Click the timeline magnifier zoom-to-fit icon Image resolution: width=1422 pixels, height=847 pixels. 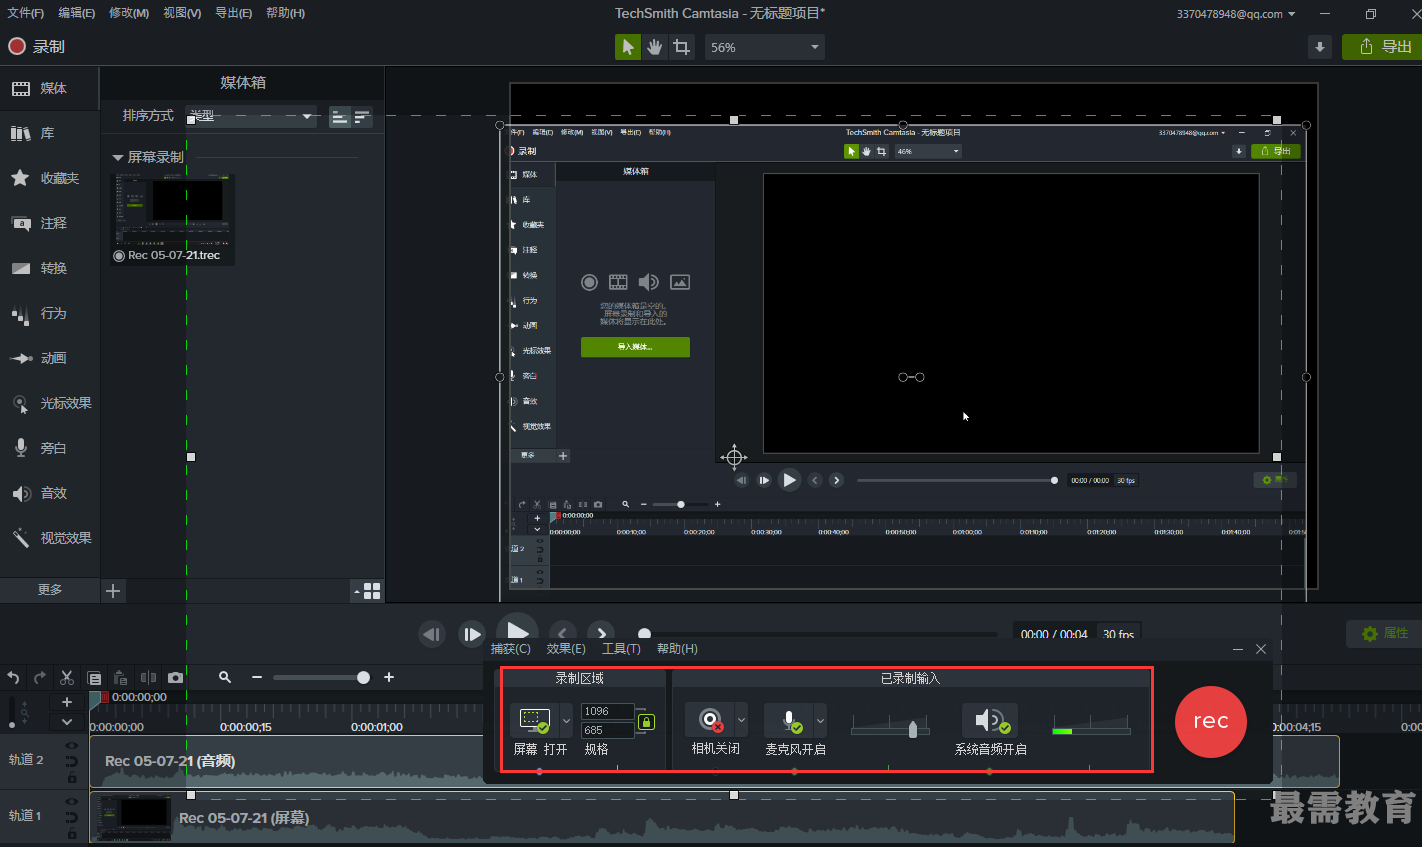(x=225, y=678)
